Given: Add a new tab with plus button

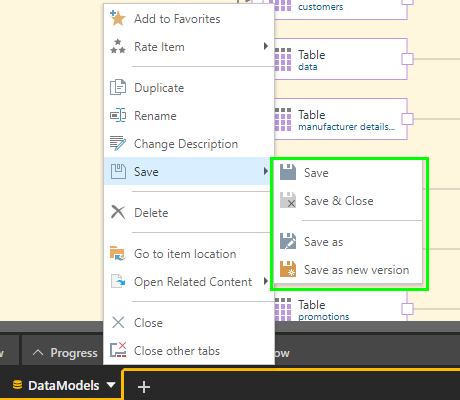Looking at the screenshot, I should point(144,387).
